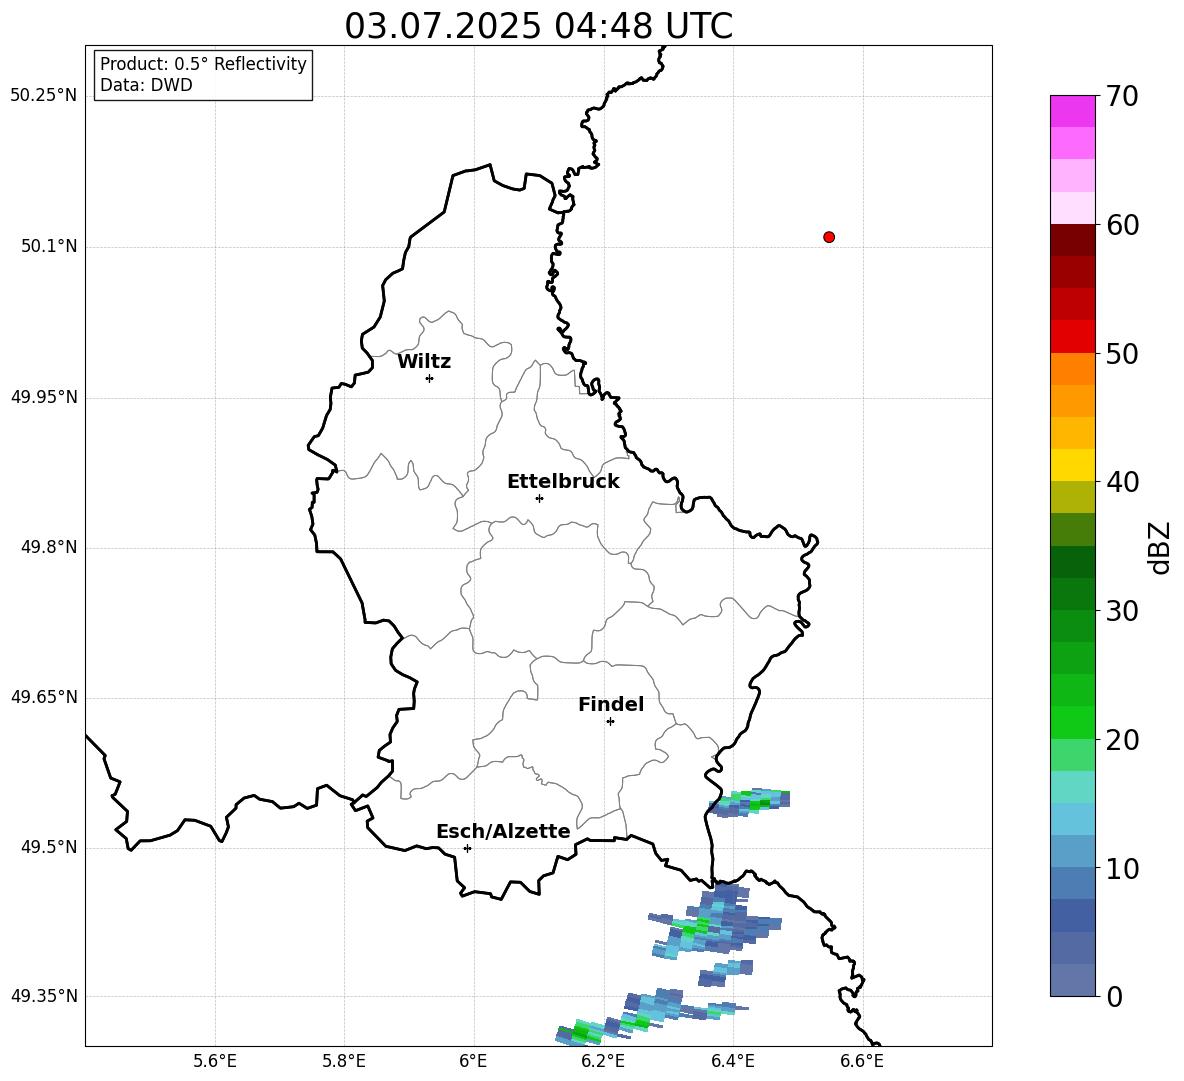Click the dBZ colorbar axis label
1184x1081 pixels.
click(x=1159, y=547)
